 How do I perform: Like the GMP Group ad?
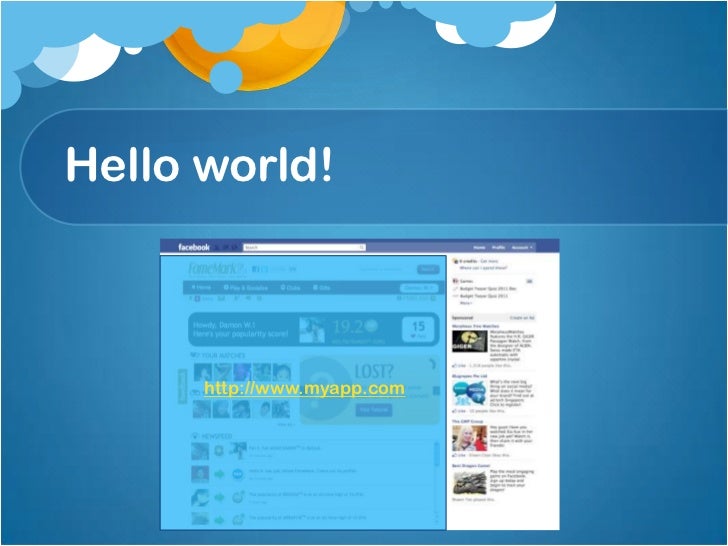click(459, 455)
